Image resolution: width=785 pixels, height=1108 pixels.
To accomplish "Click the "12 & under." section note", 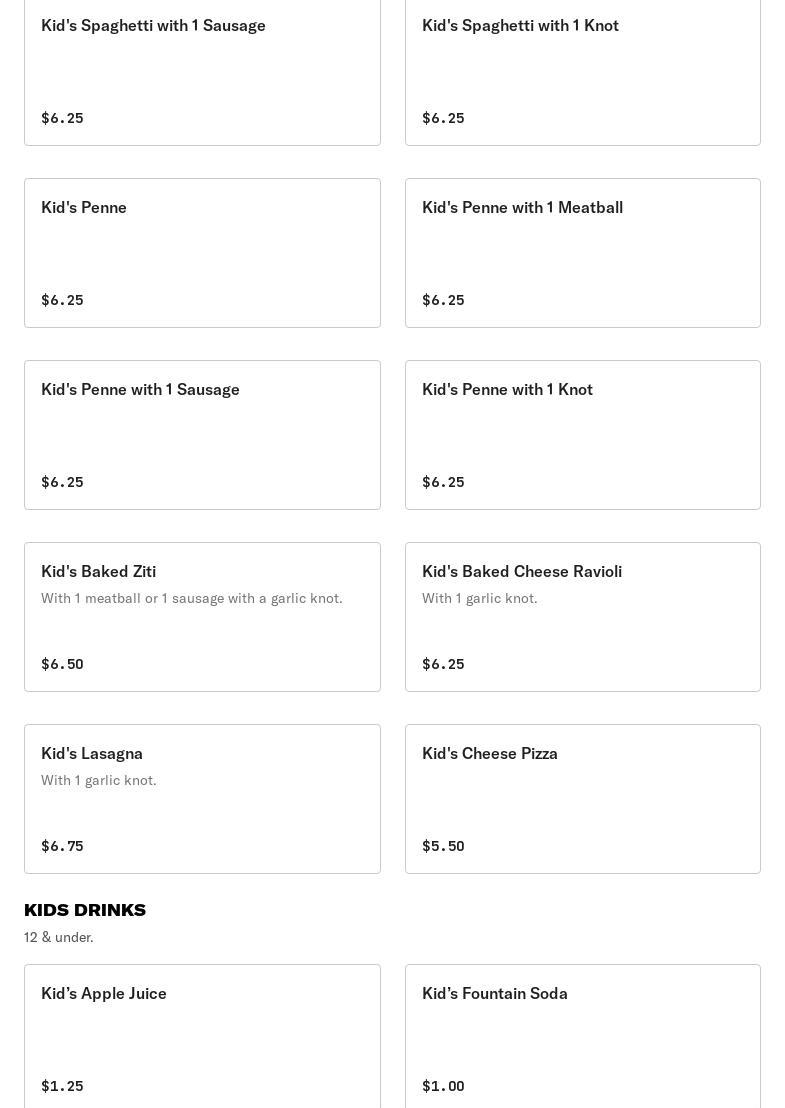I will [x=59, y=937].
